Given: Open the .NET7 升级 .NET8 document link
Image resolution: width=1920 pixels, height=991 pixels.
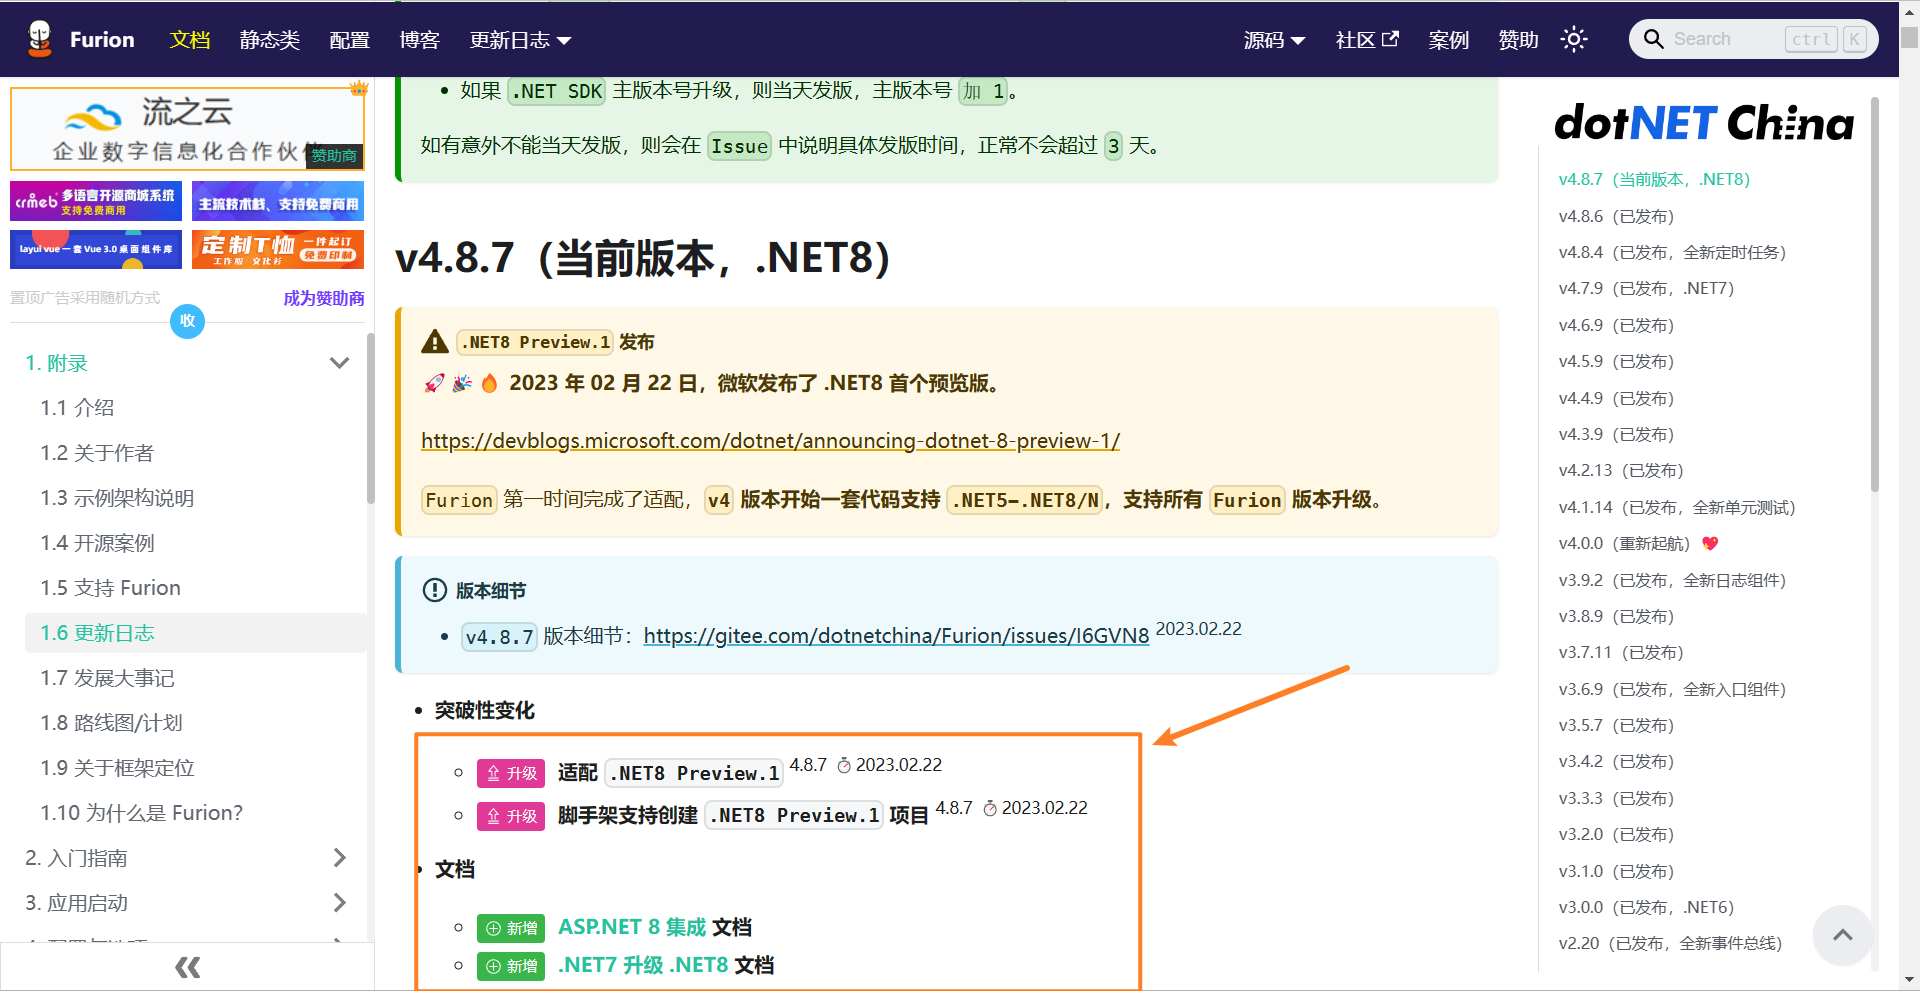Looking at the screenshot, I should 643,965.
